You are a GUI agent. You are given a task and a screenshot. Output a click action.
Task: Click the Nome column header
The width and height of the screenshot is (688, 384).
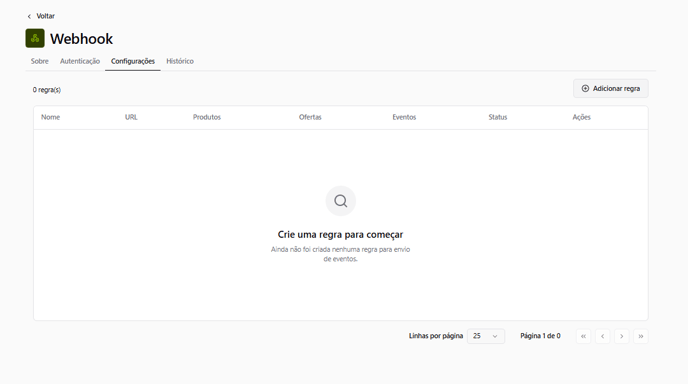pyautogui.click(x=50, y=117)
